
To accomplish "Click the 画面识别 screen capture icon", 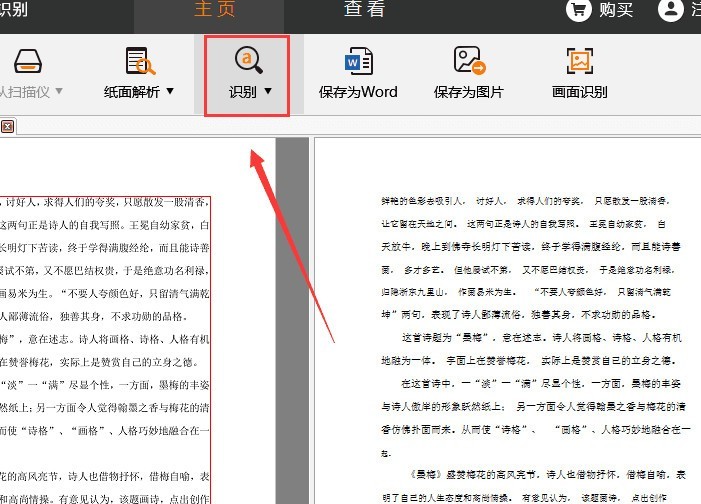I will coord(580,61).
